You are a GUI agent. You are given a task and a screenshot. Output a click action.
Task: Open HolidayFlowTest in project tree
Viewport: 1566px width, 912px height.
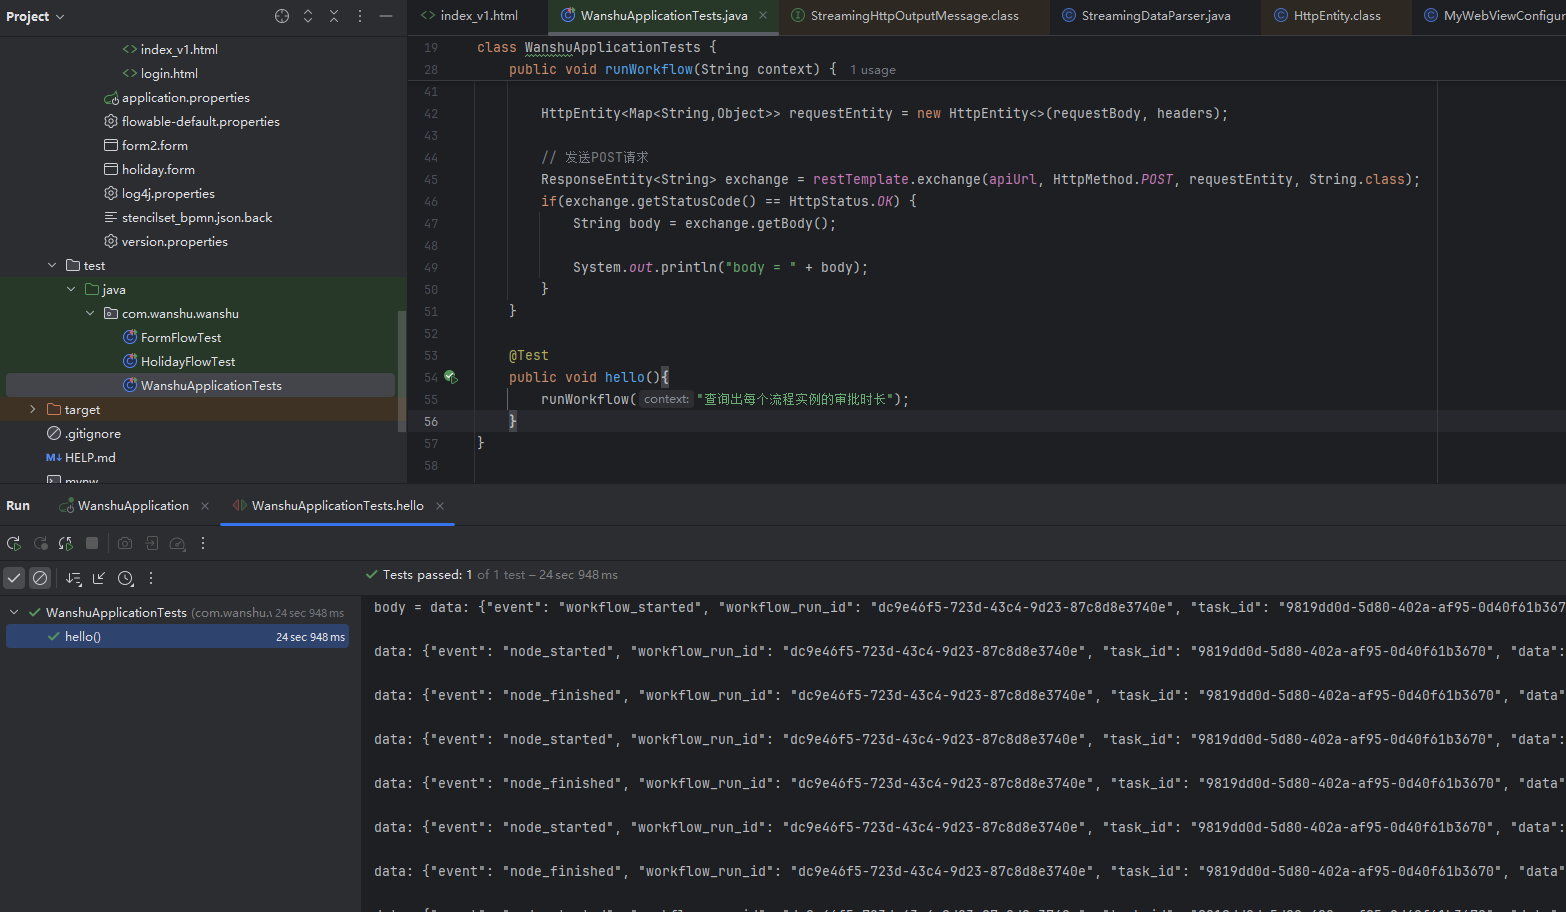click(x=188, y=361)
